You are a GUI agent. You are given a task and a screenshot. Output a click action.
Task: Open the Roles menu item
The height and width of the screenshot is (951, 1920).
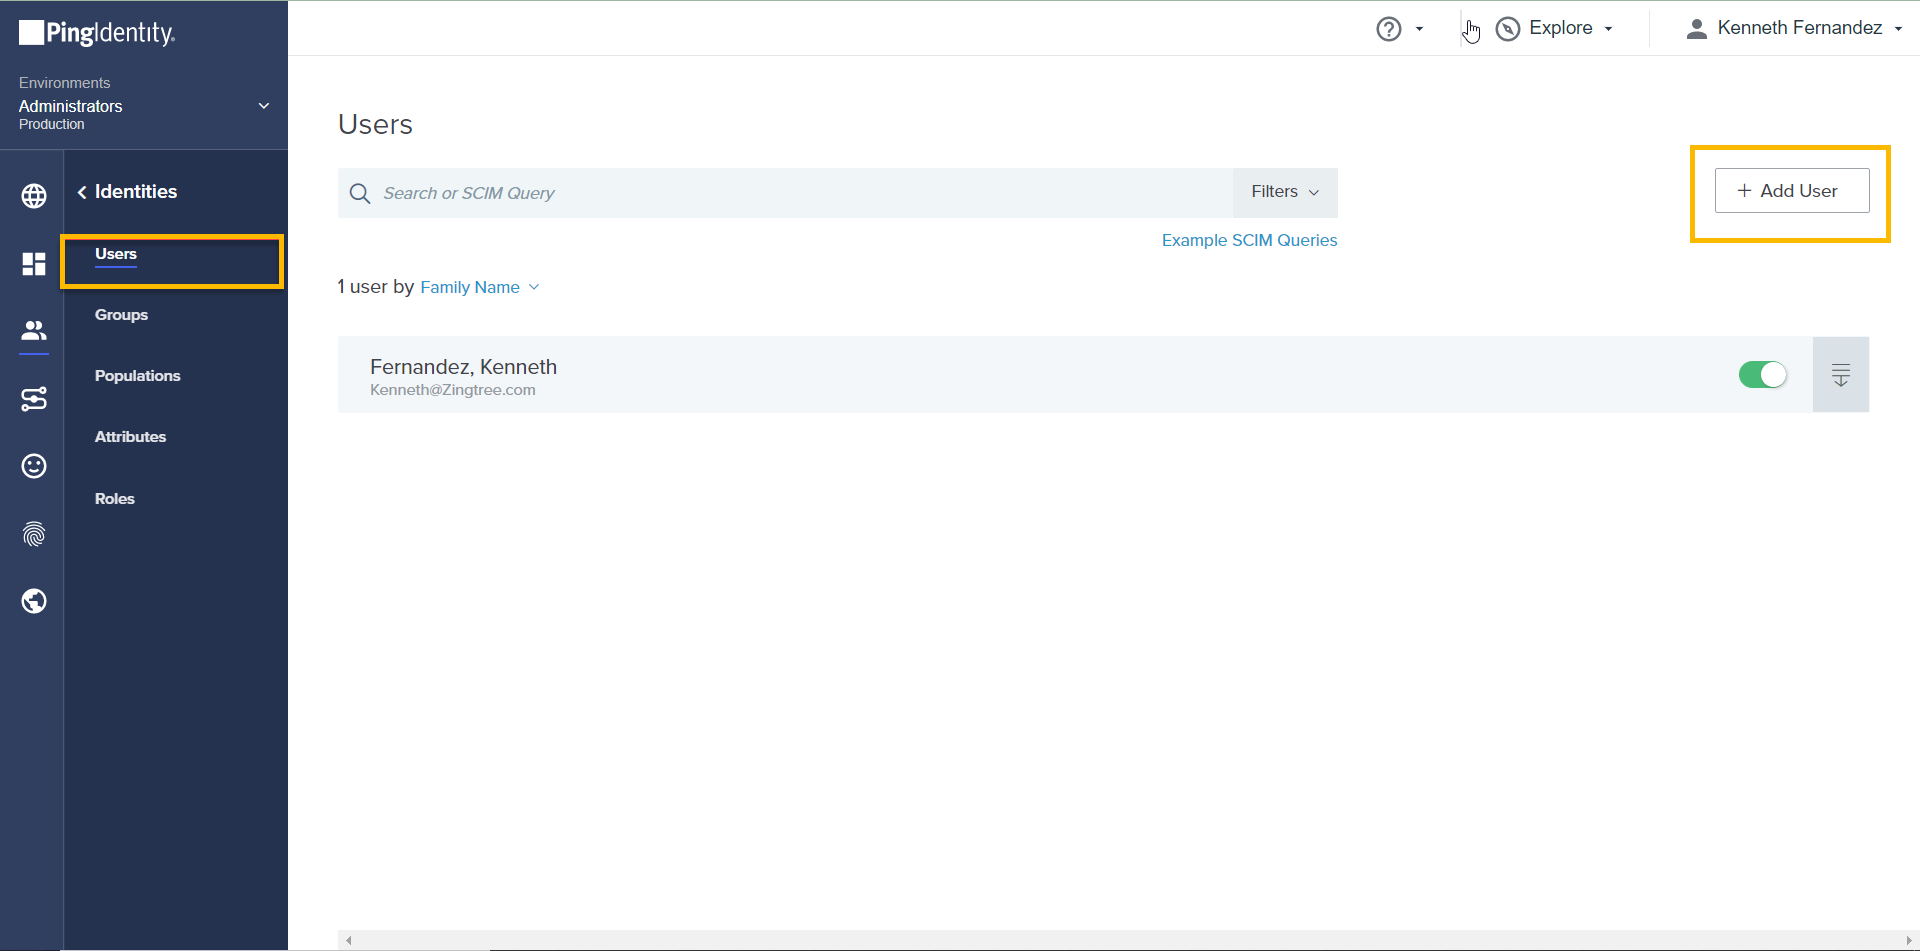[115, 499]
